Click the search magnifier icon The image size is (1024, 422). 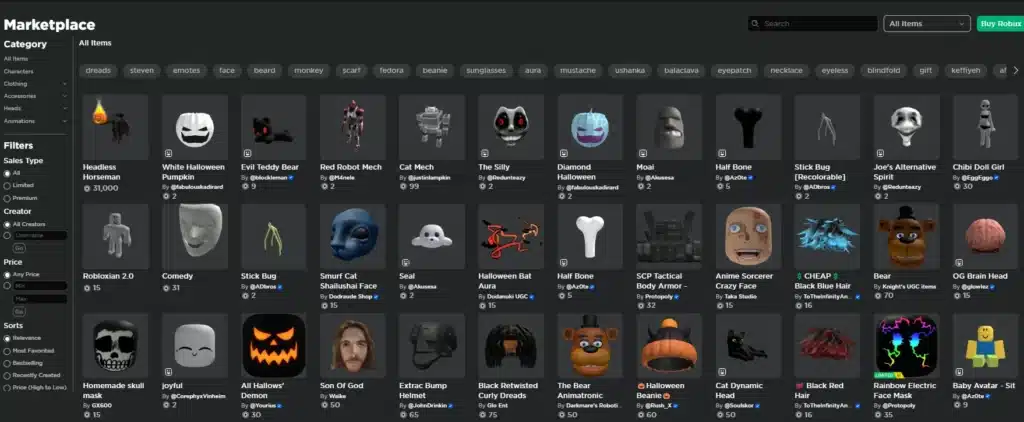[756, 24]
